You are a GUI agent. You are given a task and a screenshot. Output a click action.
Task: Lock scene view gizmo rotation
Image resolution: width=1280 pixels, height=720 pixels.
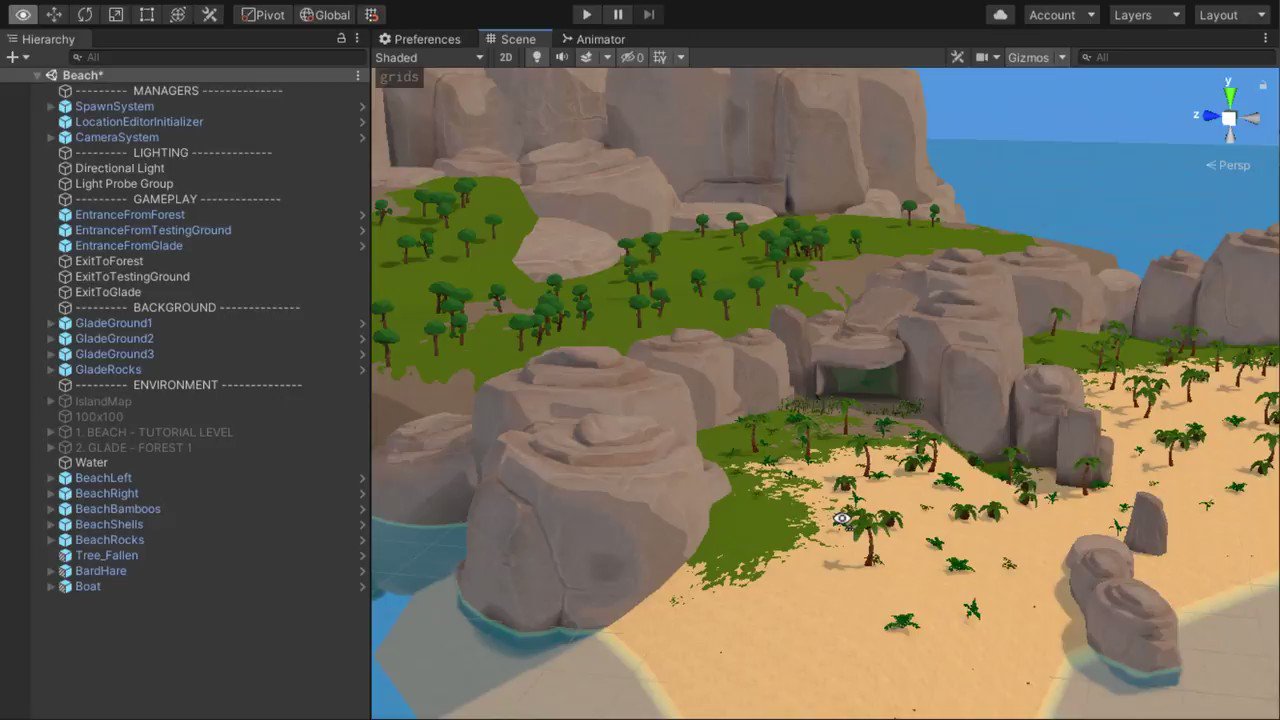tap(1264, 85)
